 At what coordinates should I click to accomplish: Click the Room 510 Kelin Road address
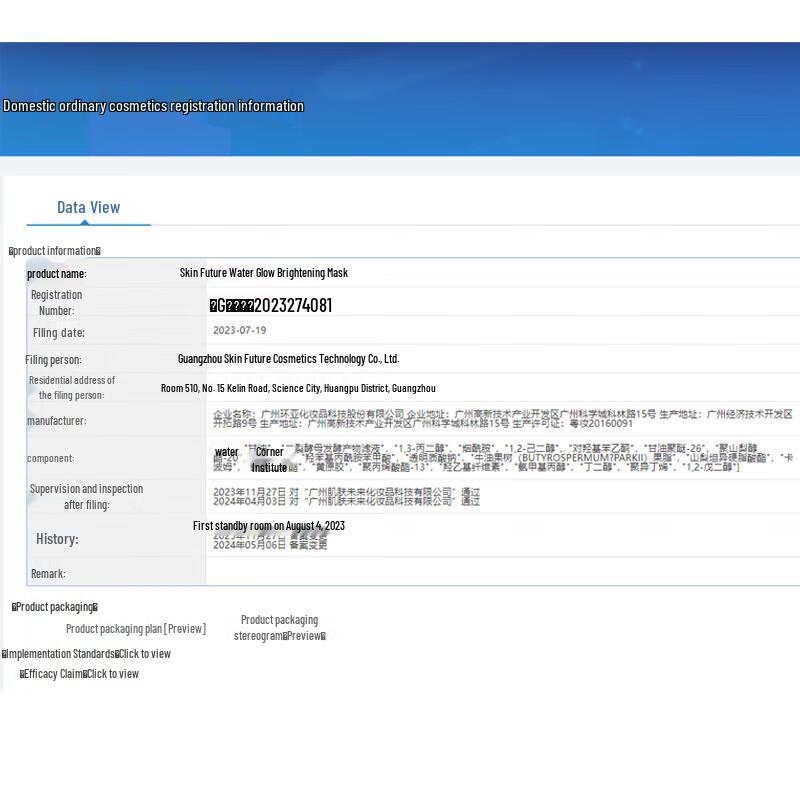[298, 388]
